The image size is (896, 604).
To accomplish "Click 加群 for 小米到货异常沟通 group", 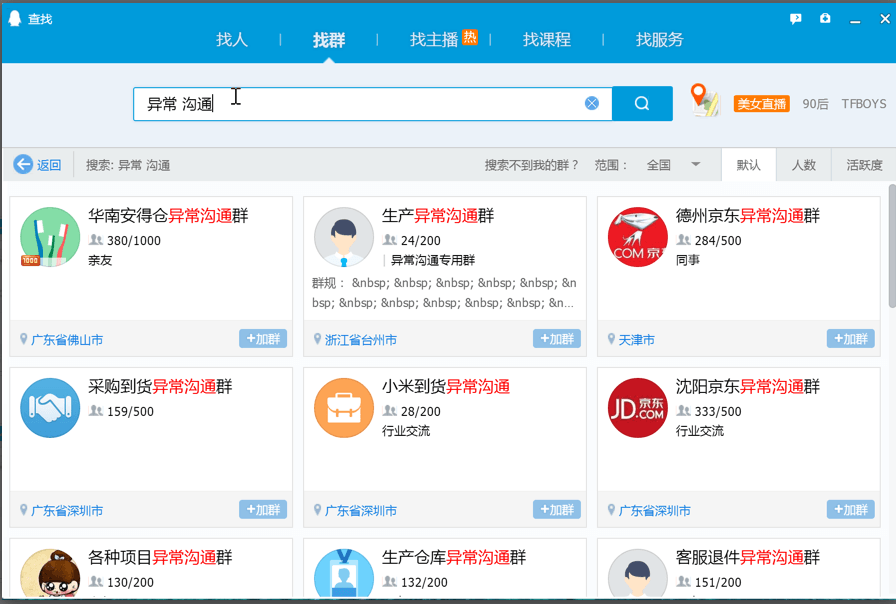I will (556, 510).
